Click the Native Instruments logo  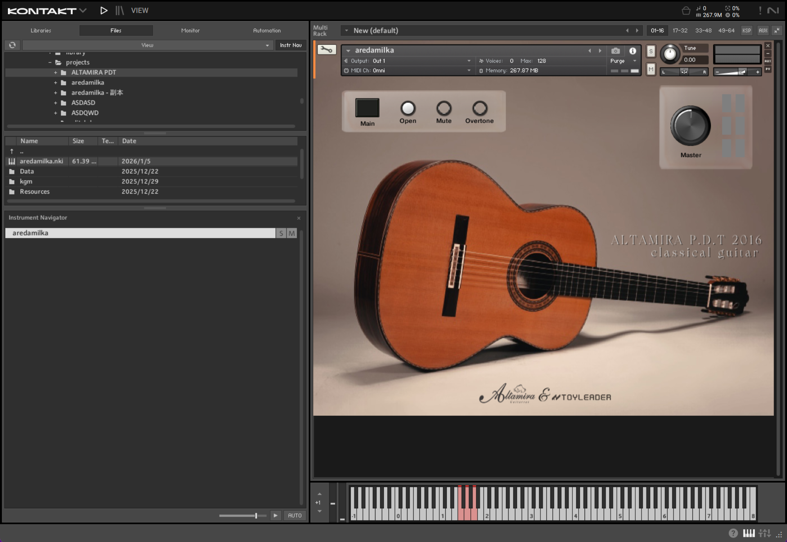coord(773,11)
